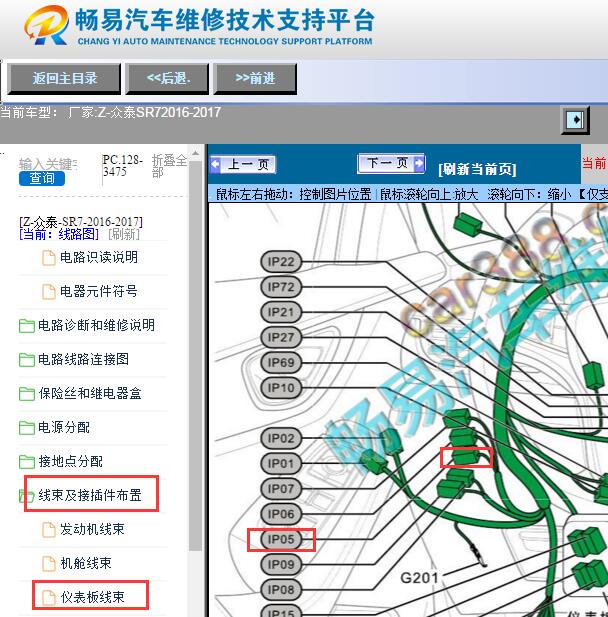Go to previous page with 上一页

243,164
